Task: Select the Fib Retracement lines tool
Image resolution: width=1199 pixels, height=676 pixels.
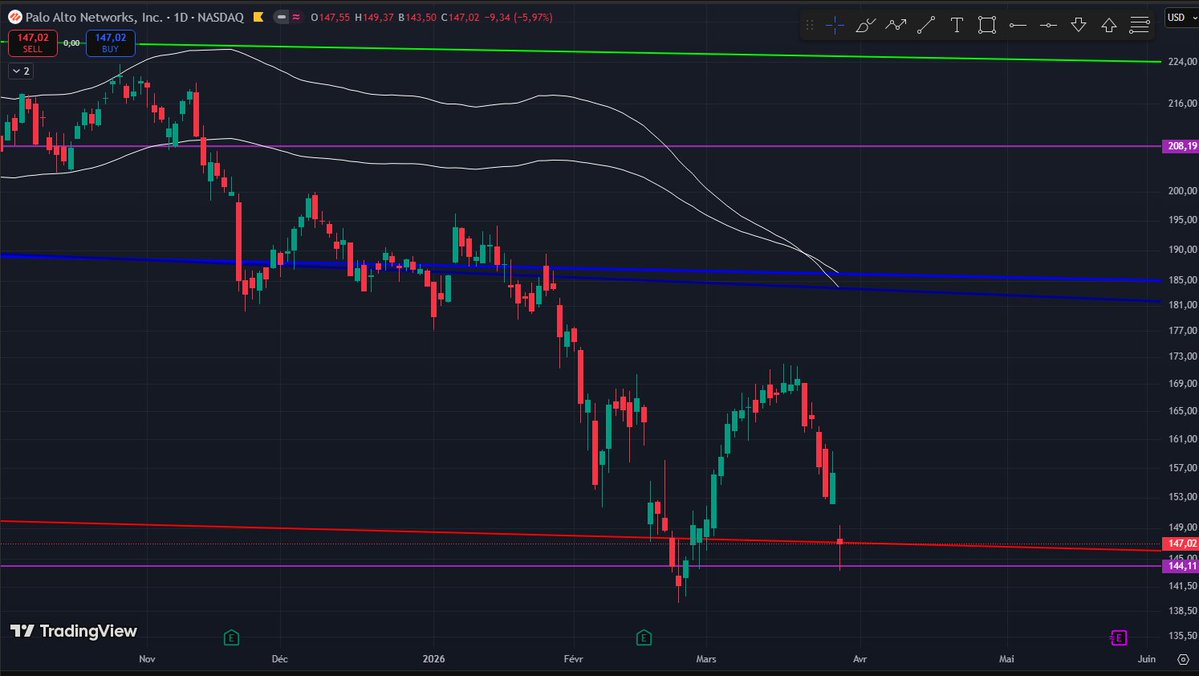Action: coord(1139,25)
